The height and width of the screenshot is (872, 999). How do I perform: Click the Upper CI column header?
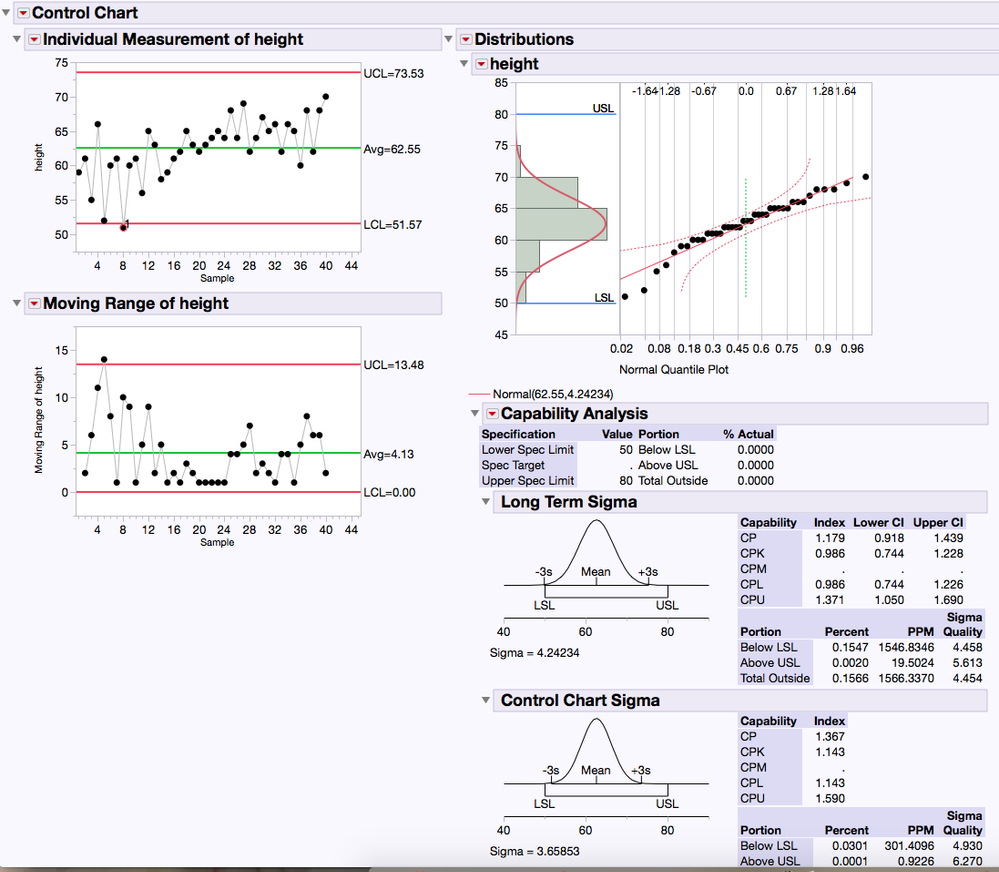[938, 523]
